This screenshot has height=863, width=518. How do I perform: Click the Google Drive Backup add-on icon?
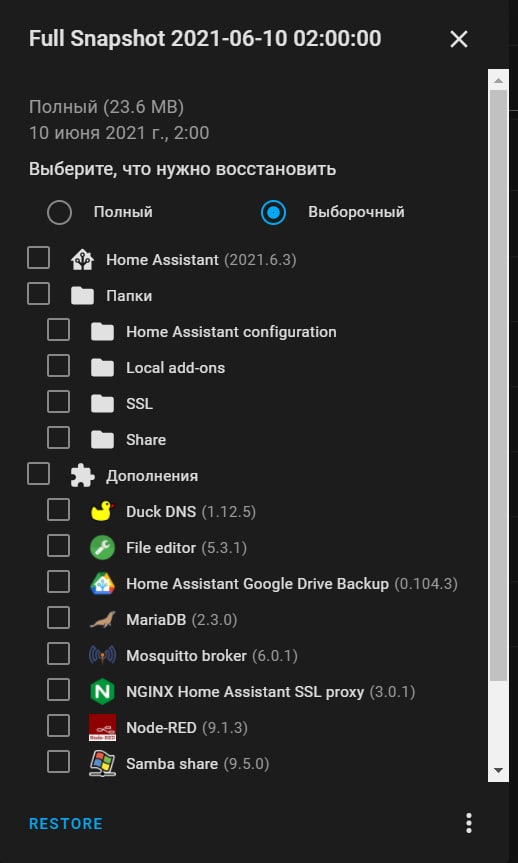pyautogui.click(x=102, y=583)
